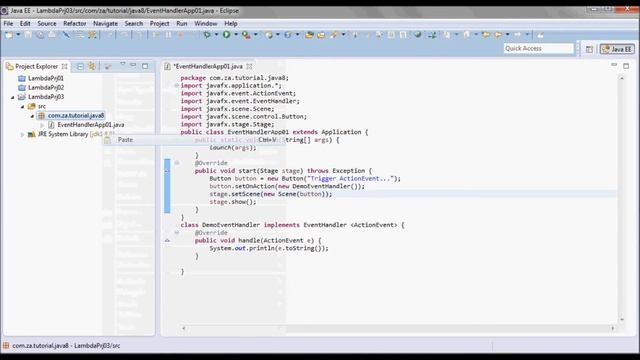Click the Print toolbar icon
This screenshot has height=360, width=640.
coord(52,35)
